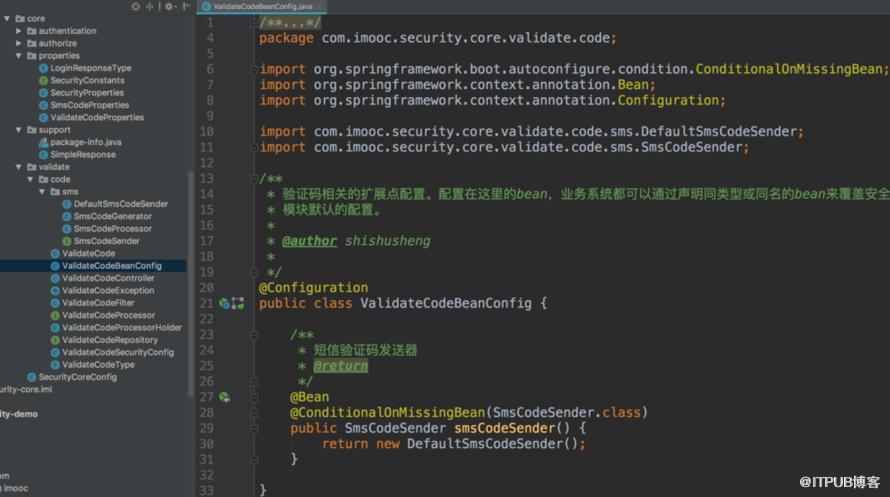The image size is (890, 497).
Task: Fold the Javadoc comment starting line 23
Action: click(254, 335)
